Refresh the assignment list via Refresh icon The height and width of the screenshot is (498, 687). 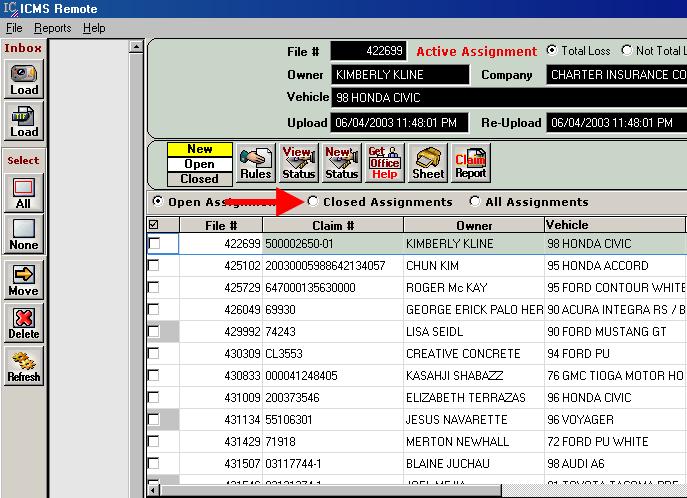24,366
